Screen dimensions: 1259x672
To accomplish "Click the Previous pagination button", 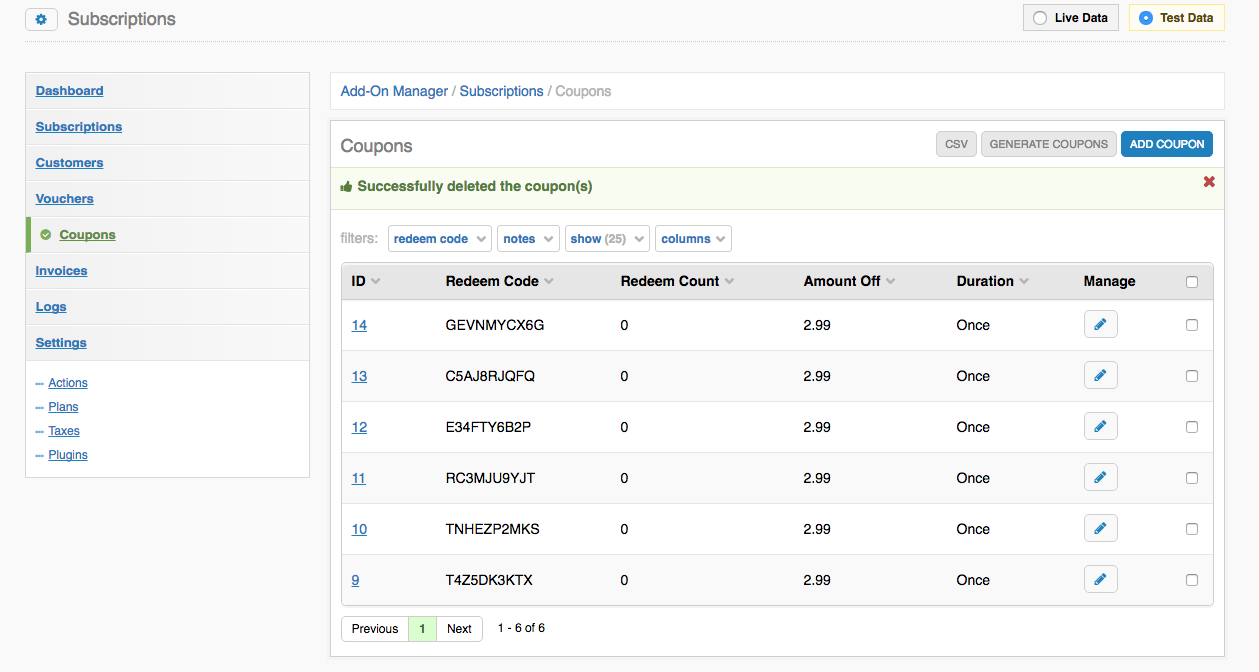I will 375,629.
